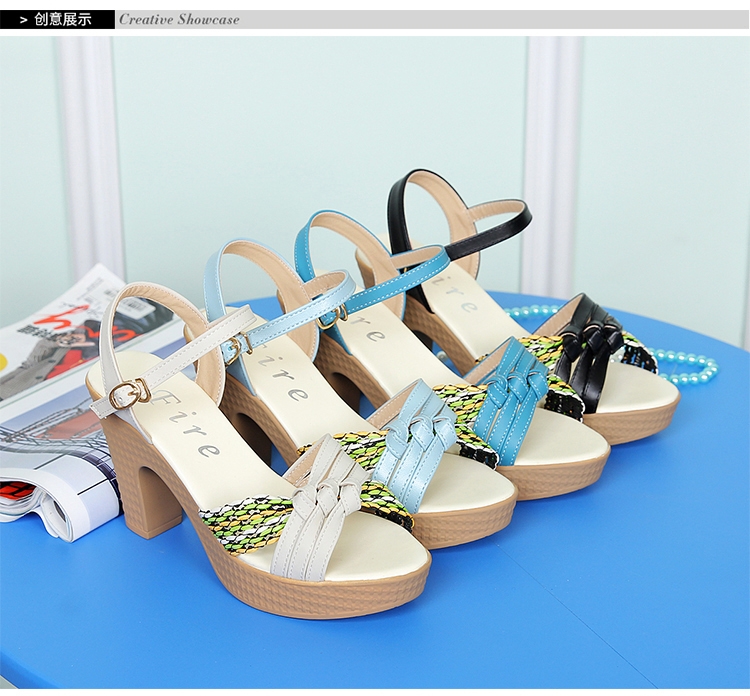Select the Creative Showcase heading text
The image size is (750, 696).
coord(179,19)
